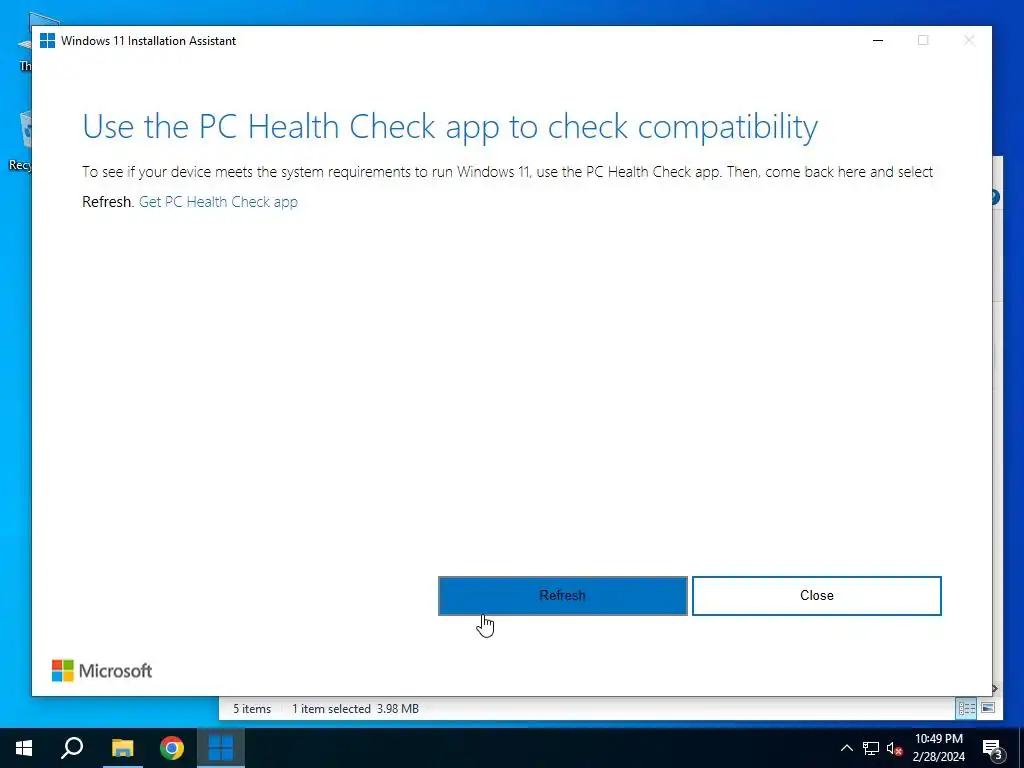Image resolution: width=1024 pixels, height=768 pixels.
Task: Open the network status tray icon
Action: (871, 748)
